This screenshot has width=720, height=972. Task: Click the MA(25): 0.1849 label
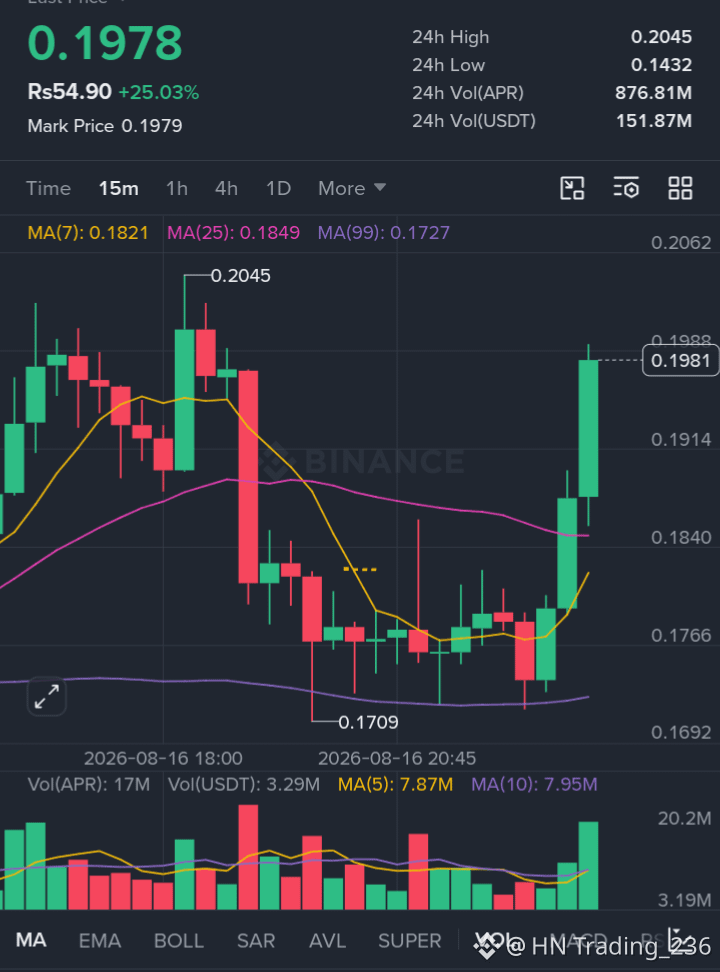click(233, 233)
